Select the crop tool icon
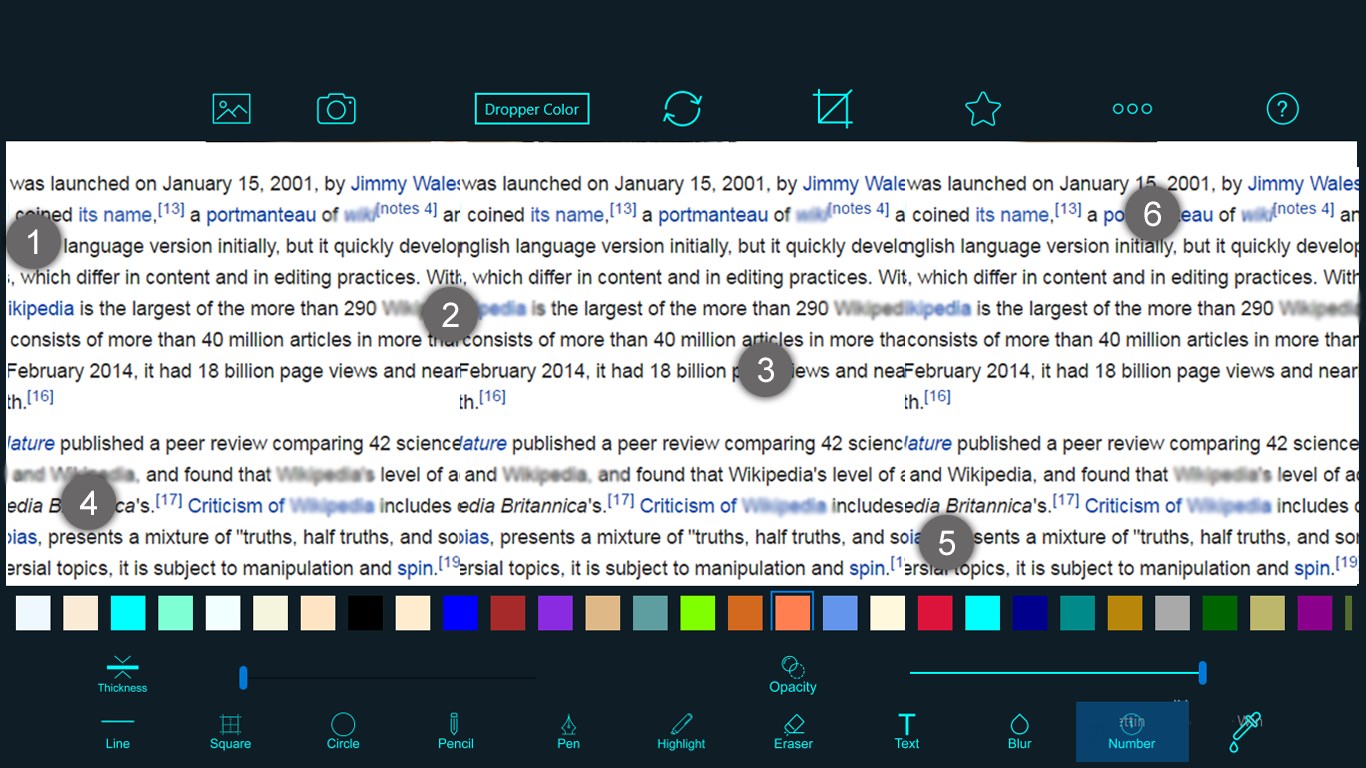The height and width of the screenshot is (768, 1366). pyautogui.click(x=832, y=108)
